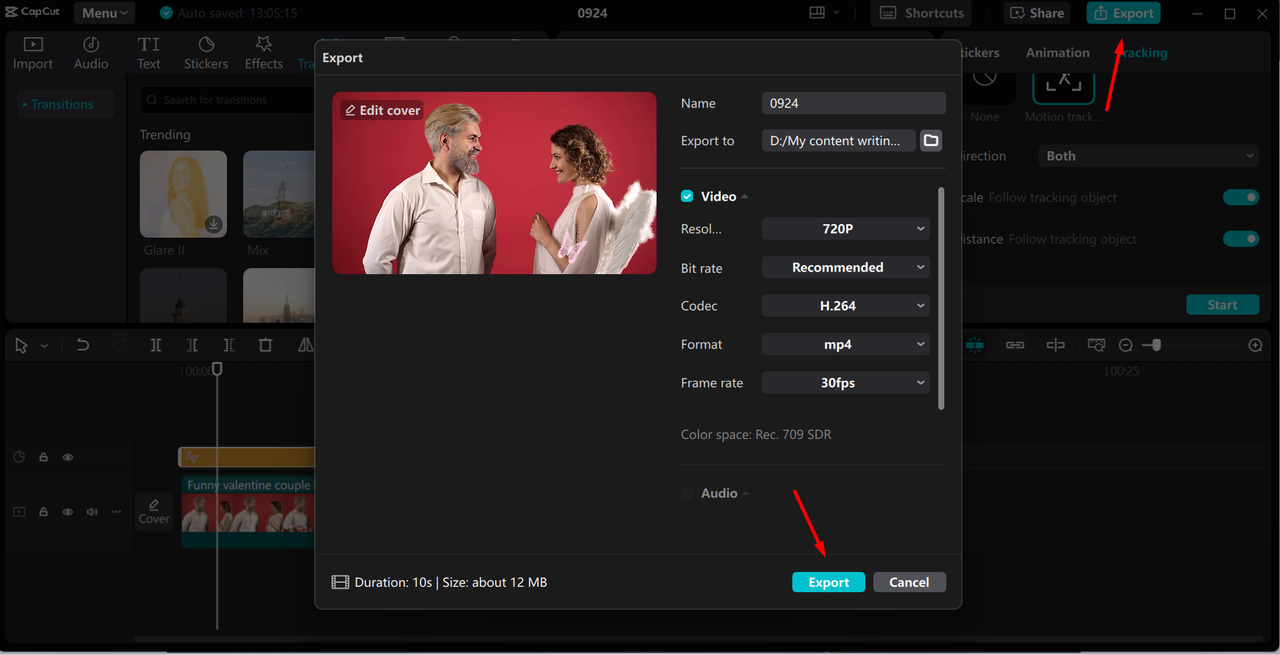Click the Mirror flip icon in the timeline toolbar
Image resolution: width=1280 pixels, height=655 pixels.
tap(305, 345)
